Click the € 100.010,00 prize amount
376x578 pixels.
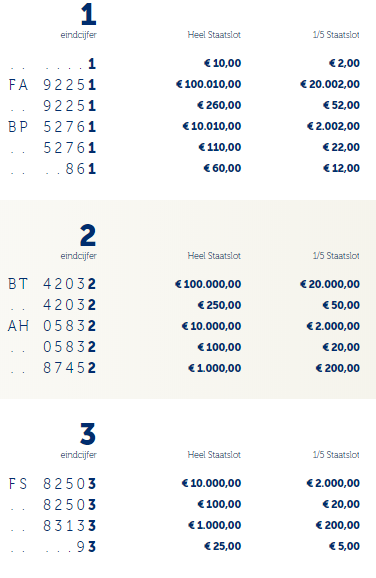tap(209, 84)
